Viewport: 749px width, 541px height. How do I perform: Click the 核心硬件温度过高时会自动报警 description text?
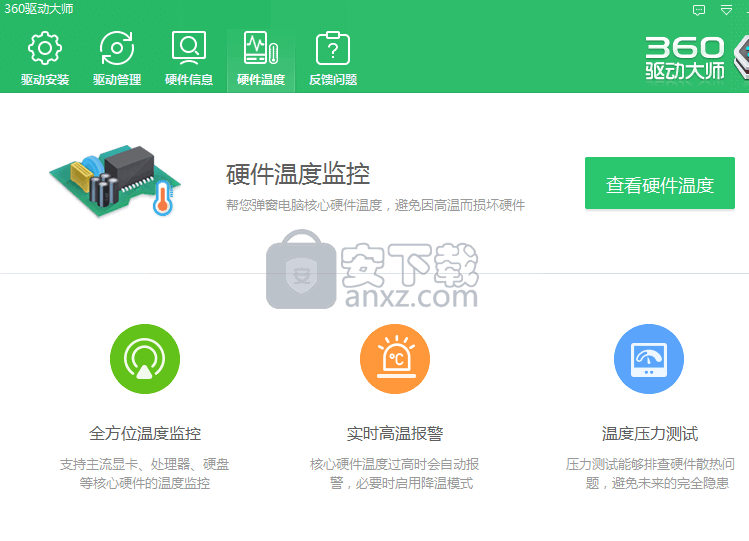[x=395, y=473]
